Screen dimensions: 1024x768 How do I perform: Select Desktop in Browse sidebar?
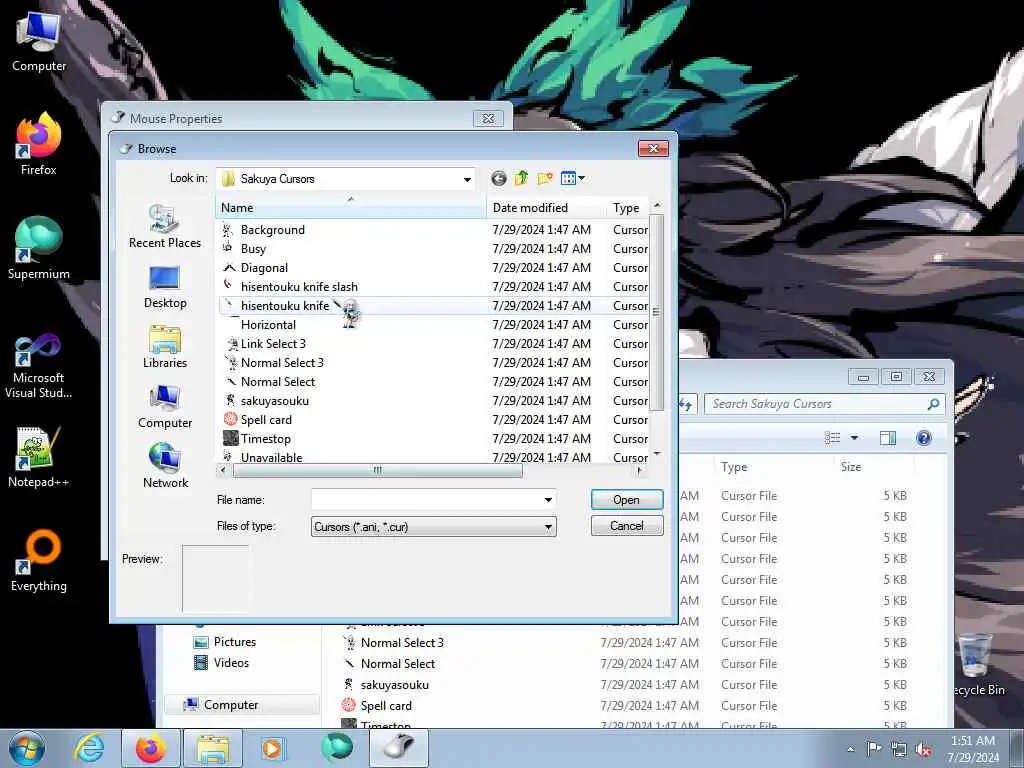point(165,287)
